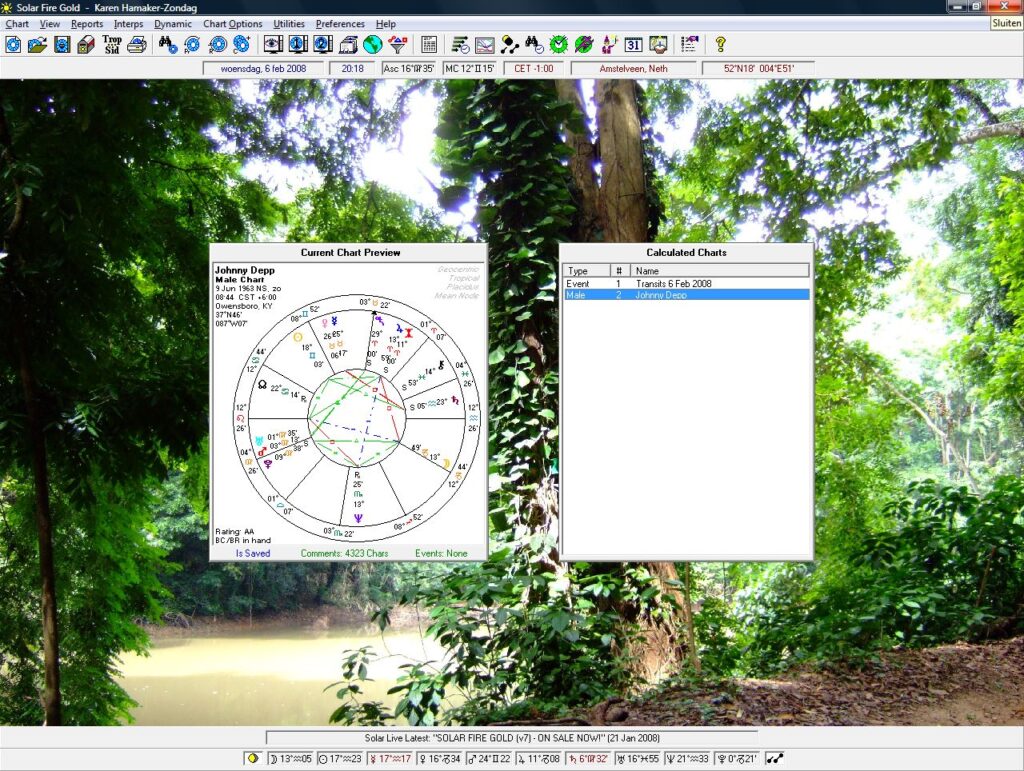Screen dimensions: 1024x771
Task: Open the Utilities menu
Action: tap(289, 24)
